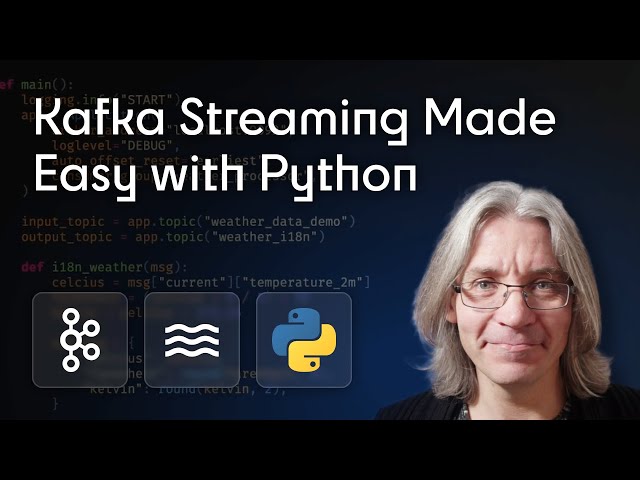Click the Python logo tile
The height and width of the screenshot is (480, 640).
point(304,340)
